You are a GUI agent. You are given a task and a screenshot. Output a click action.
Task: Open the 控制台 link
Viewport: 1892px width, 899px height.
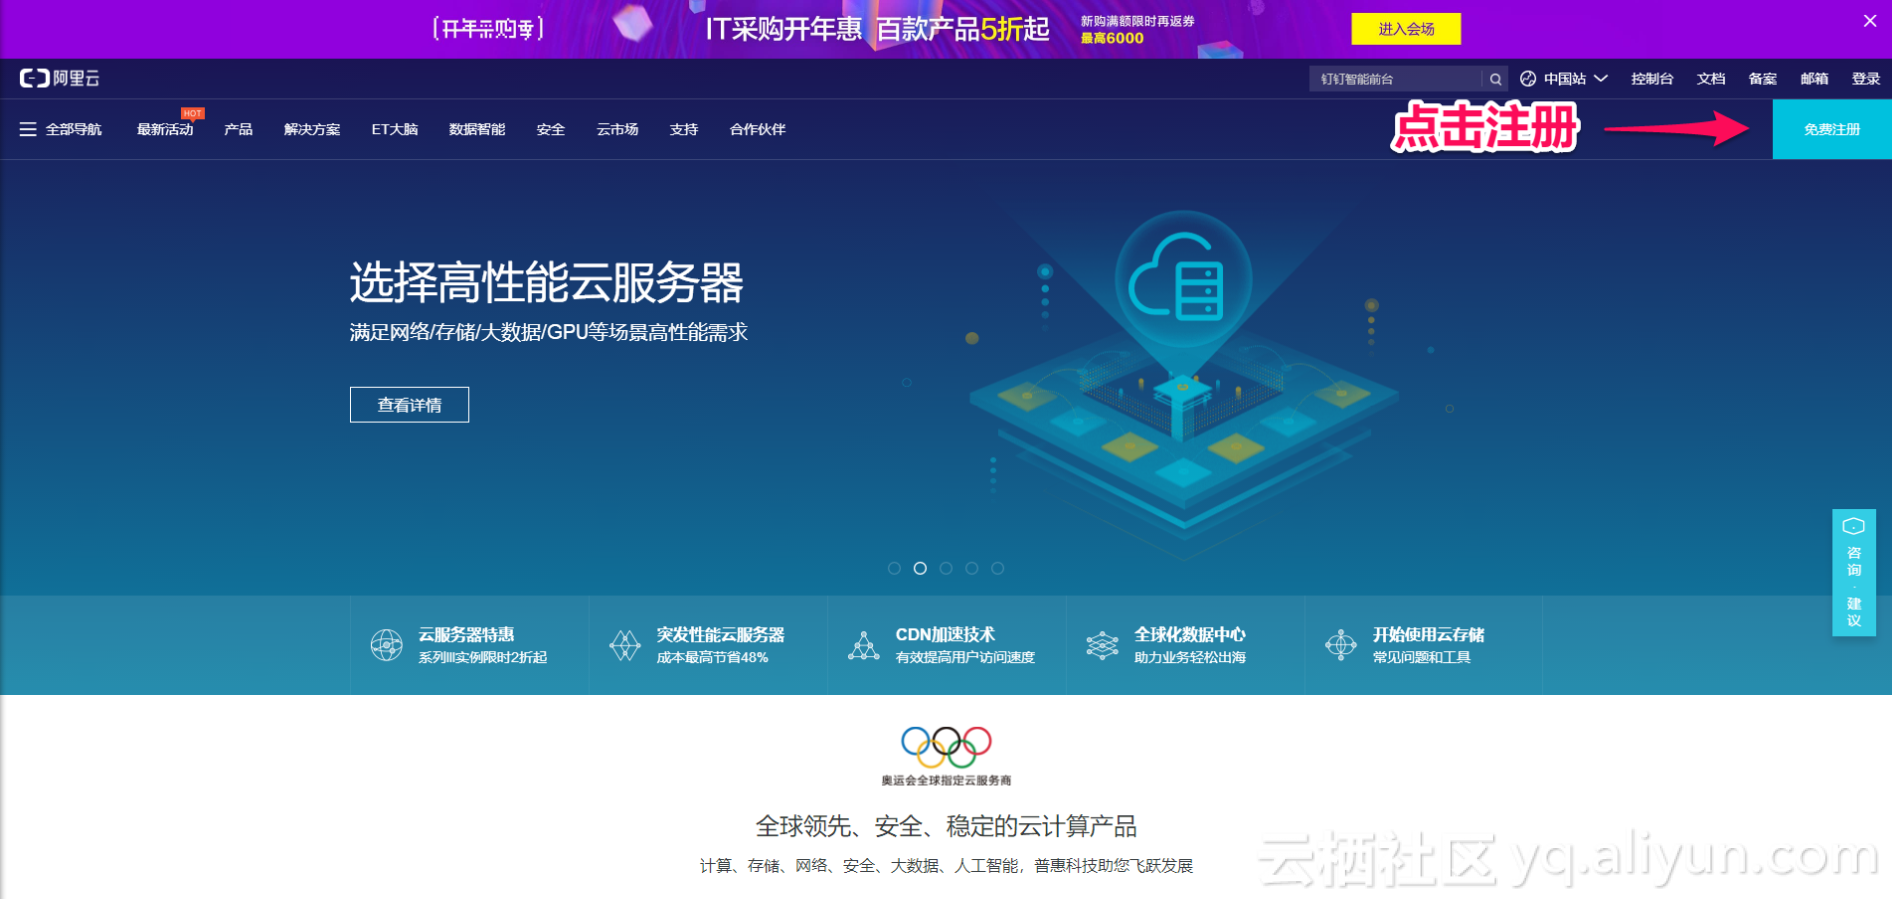pos(1652,79)
